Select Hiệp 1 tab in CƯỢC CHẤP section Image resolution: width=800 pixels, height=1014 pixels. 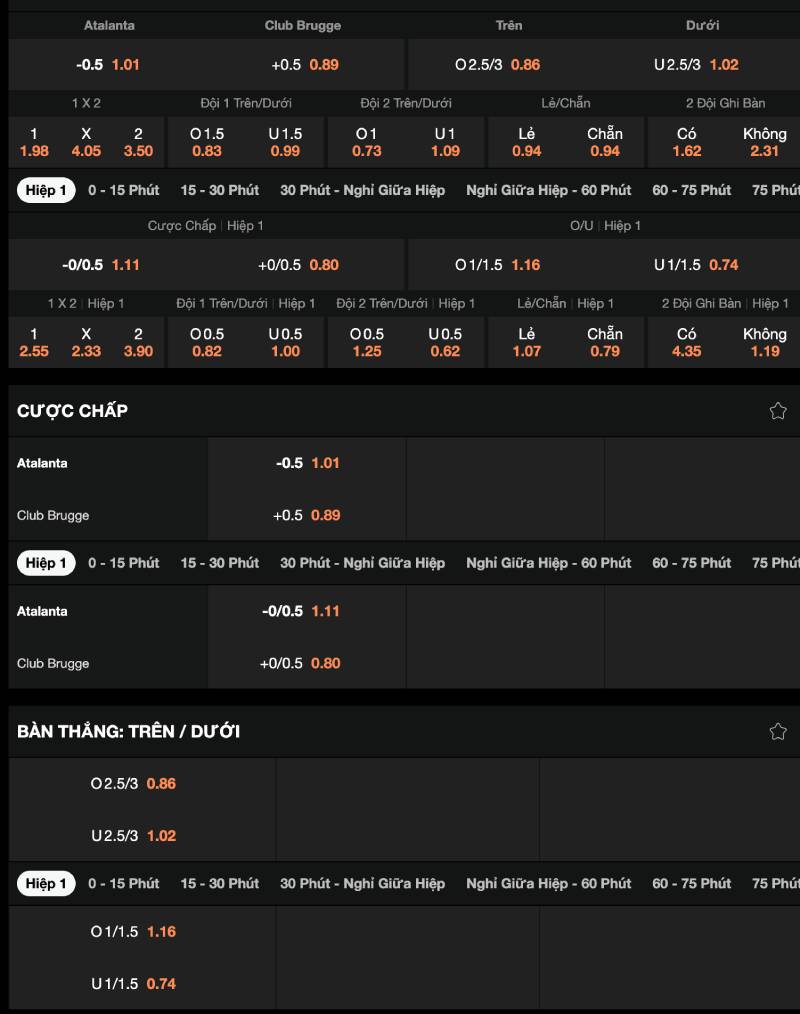46,563
